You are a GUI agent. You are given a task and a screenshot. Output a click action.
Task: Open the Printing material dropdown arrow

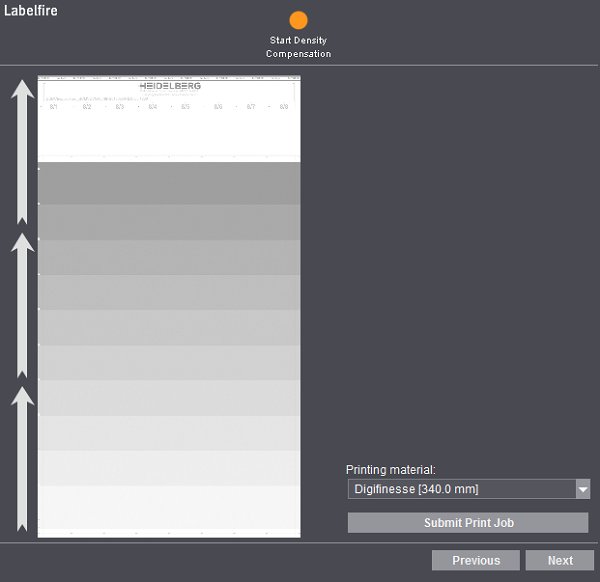583,489
